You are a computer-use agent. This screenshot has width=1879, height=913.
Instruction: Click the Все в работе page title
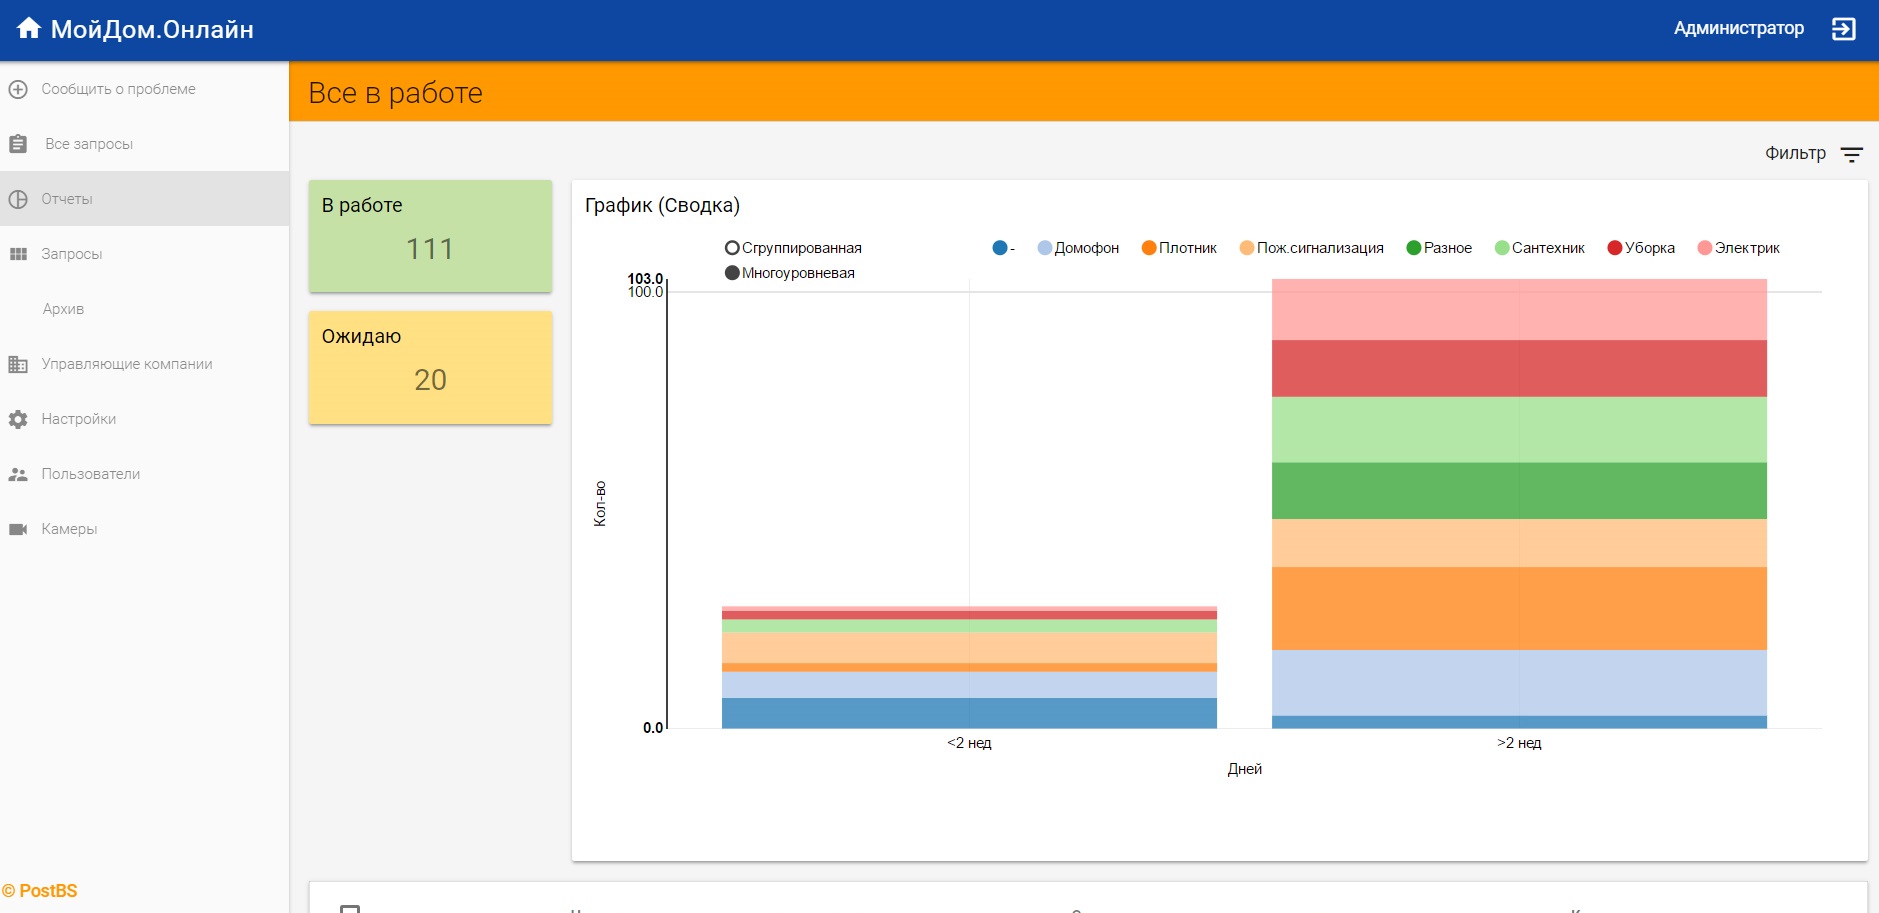[395, 93]
